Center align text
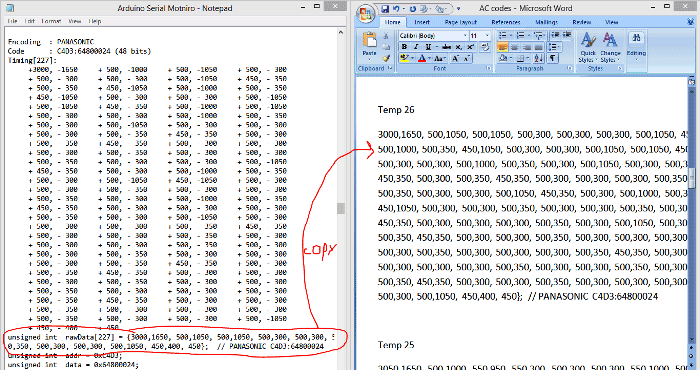This screenshot has width=700, height=370. pos(514,47)
